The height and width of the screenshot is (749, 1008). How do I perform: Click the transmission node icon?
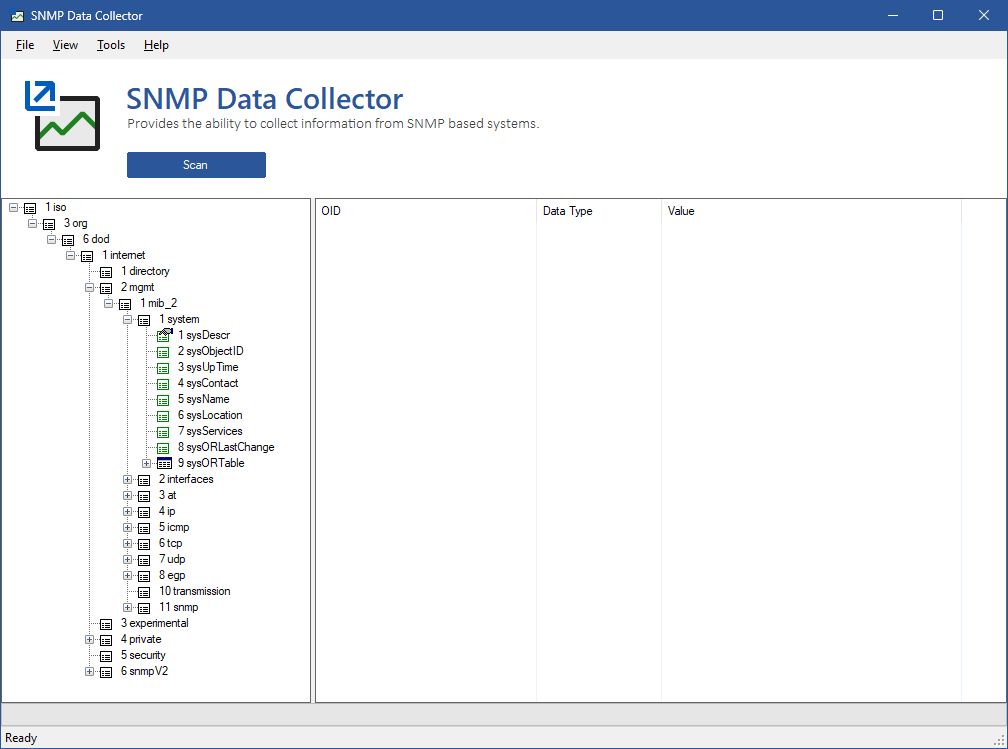click(x=145, y=592)
